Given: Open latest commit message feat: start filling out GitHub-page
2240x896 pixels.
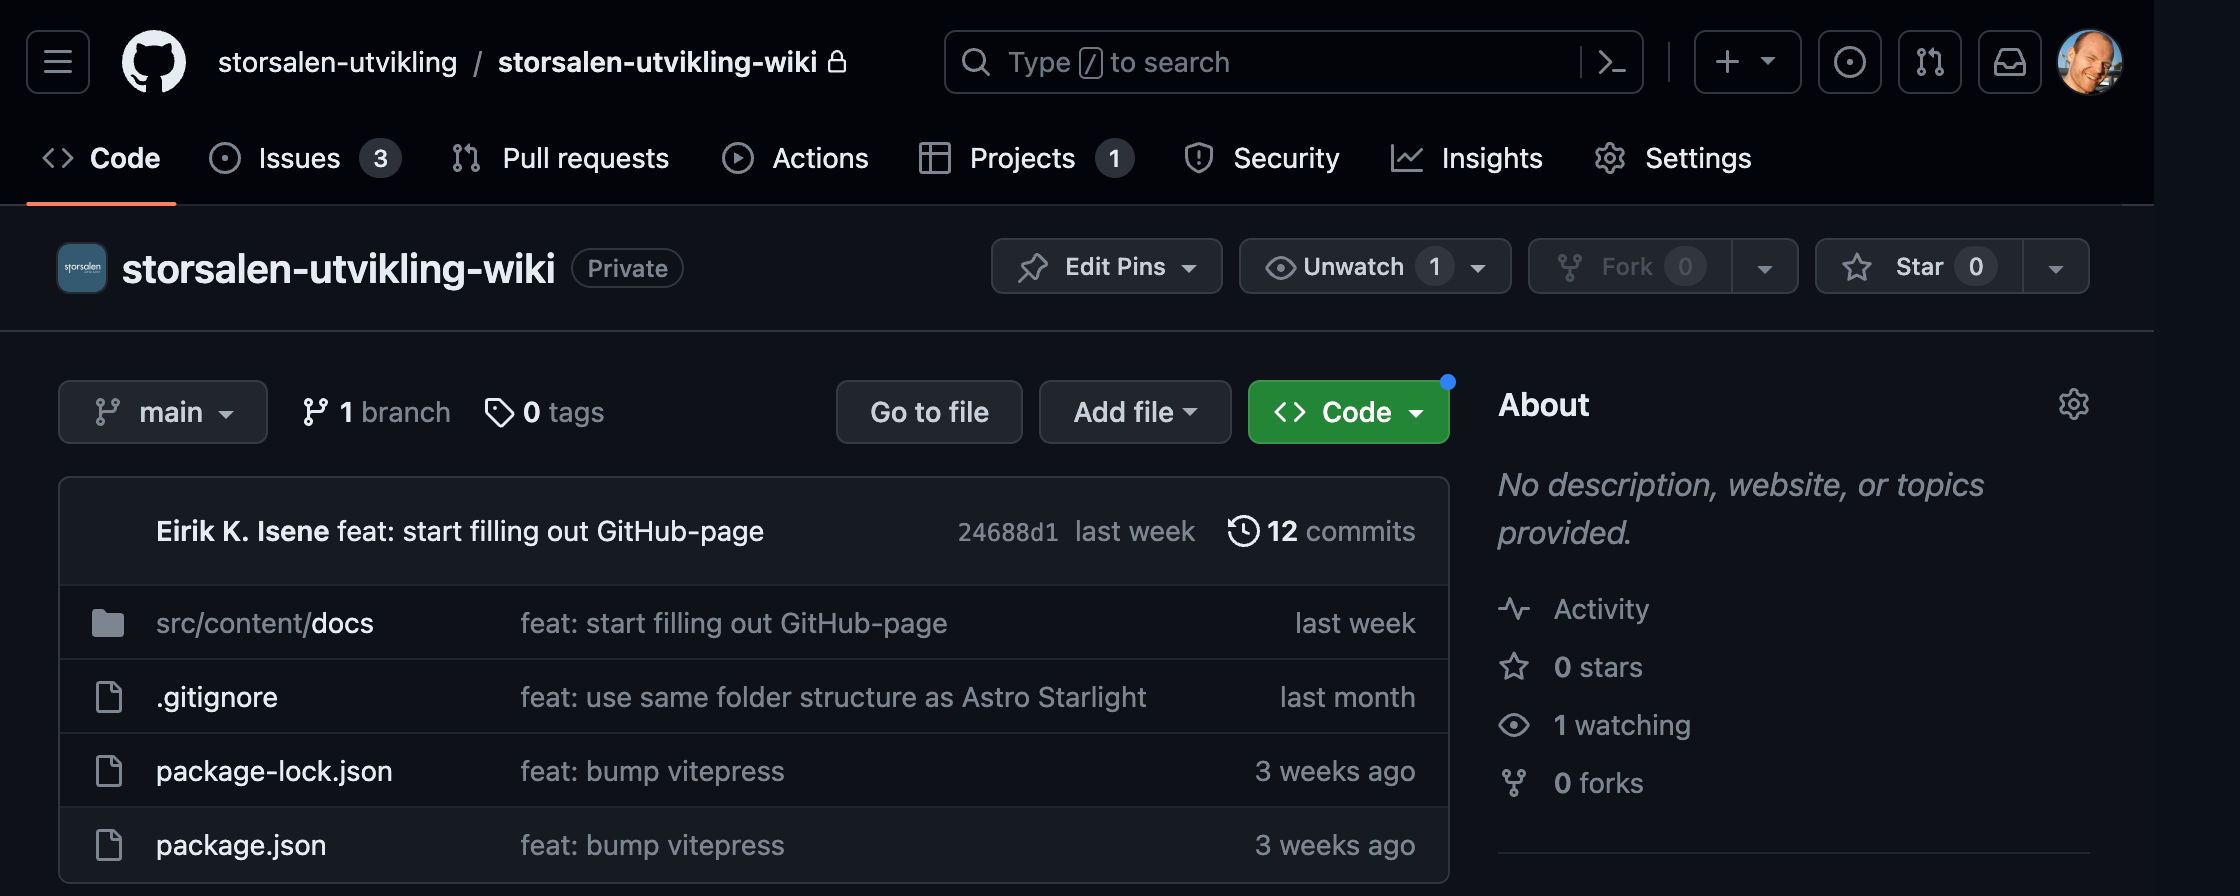Looking at the screenshot, I should pos(551,531).
